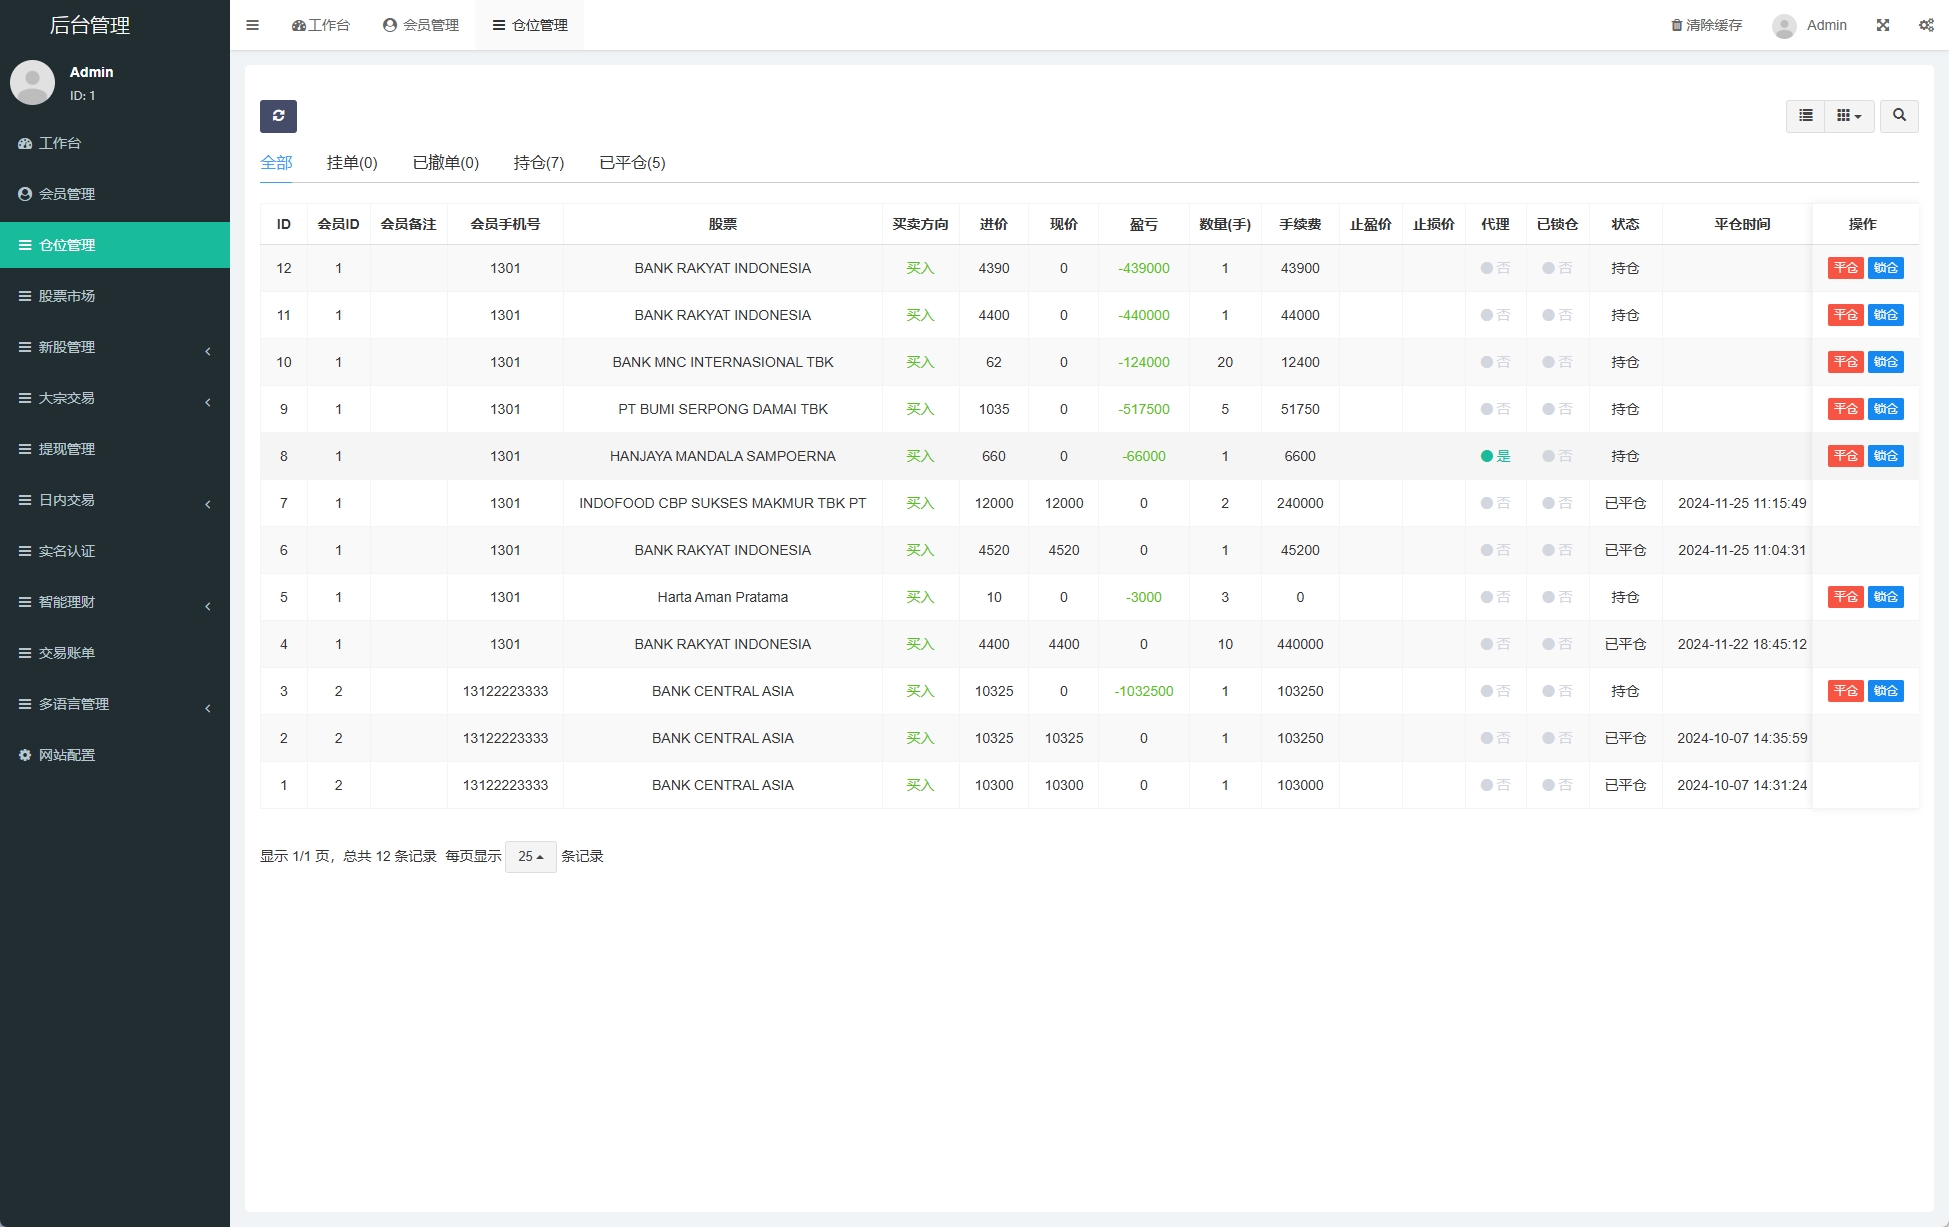The height and width of the screenshot is (1227, 1949).
Task: Open the column grid dropdown
Action: tap(1849, 116)
